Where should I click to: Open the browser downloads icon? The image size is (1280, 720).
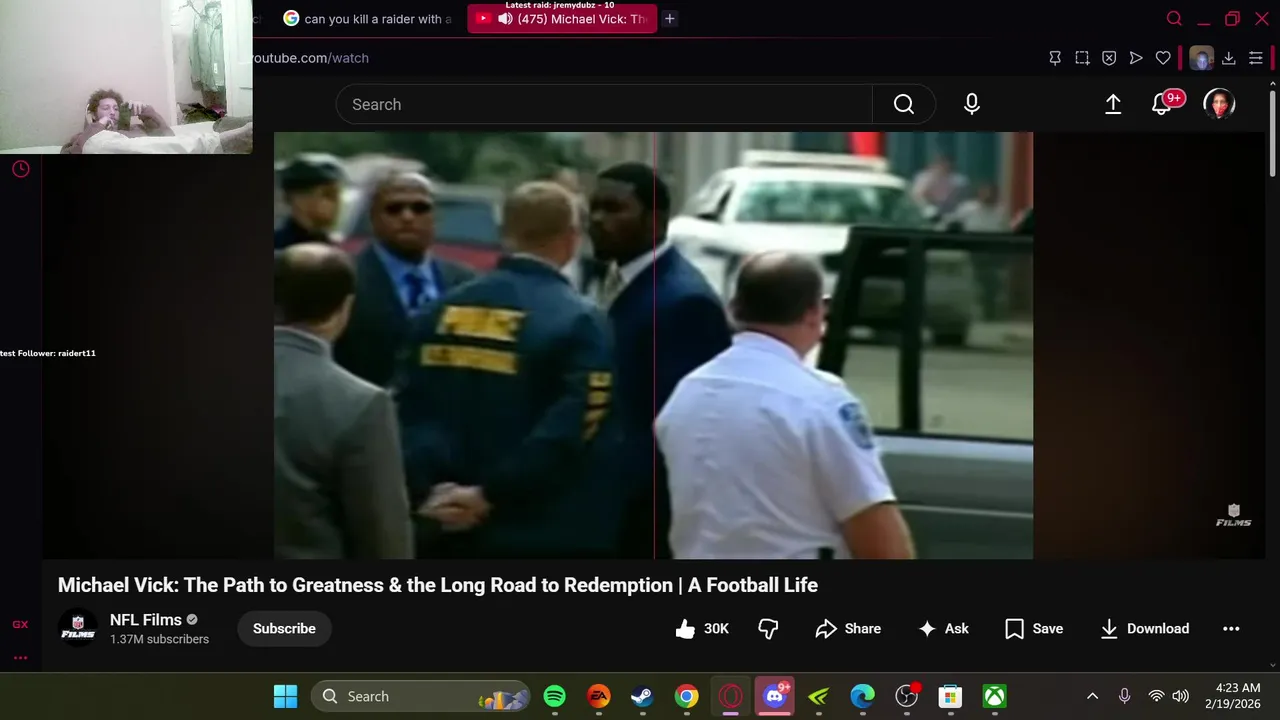1229,58
